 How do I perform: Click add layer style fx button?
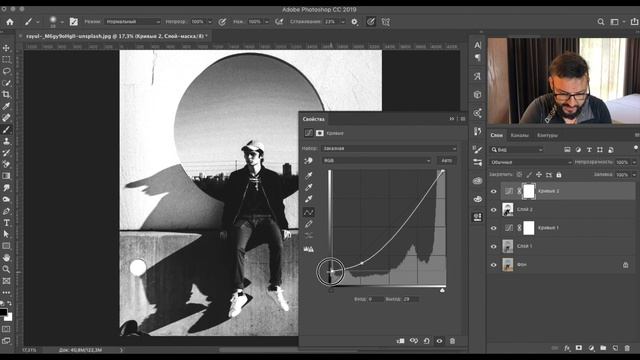(x=567, y=348)
